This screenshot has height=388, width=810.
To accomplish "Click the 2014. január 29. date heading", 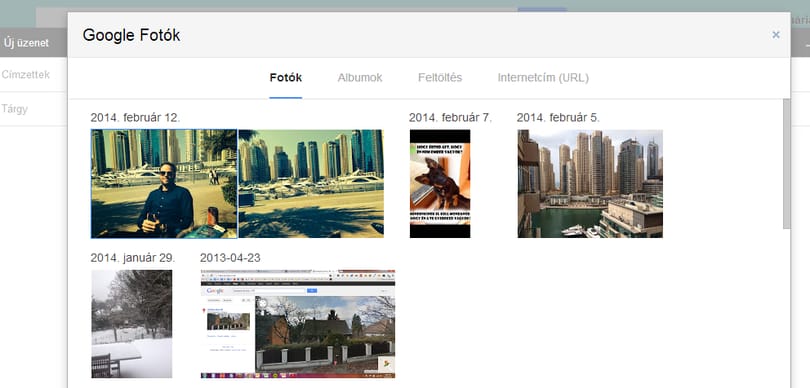I will tap(133, 258).
